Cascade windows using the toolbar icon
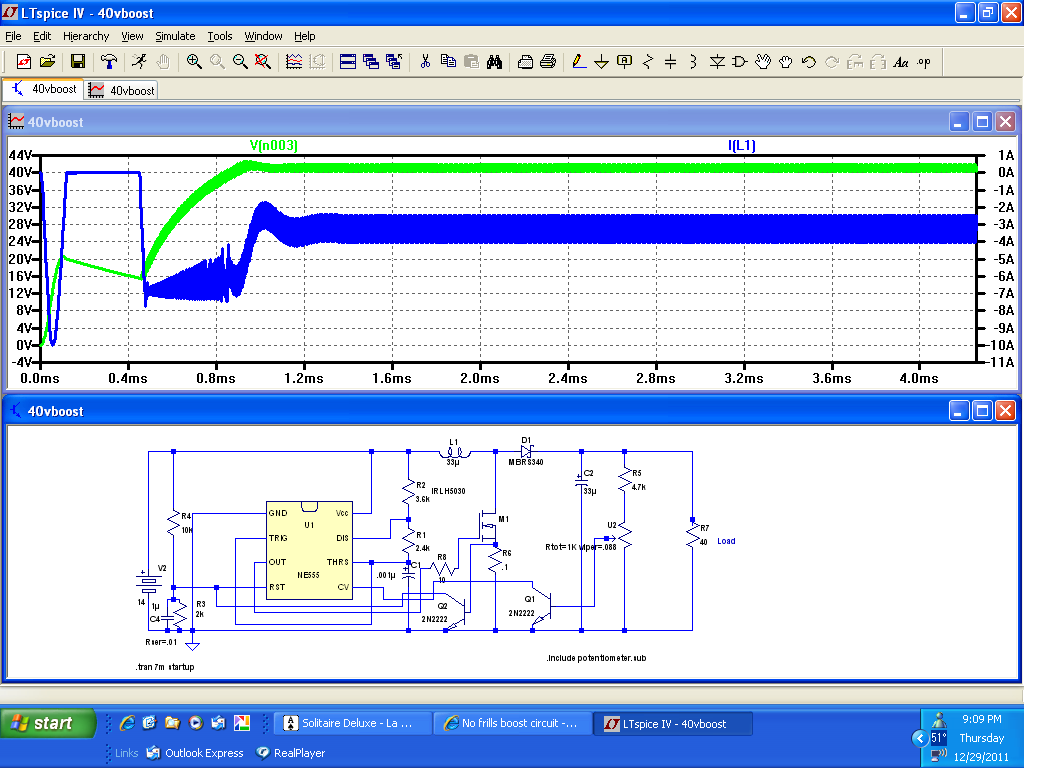The image size is (1042, 770). point(371,62)
